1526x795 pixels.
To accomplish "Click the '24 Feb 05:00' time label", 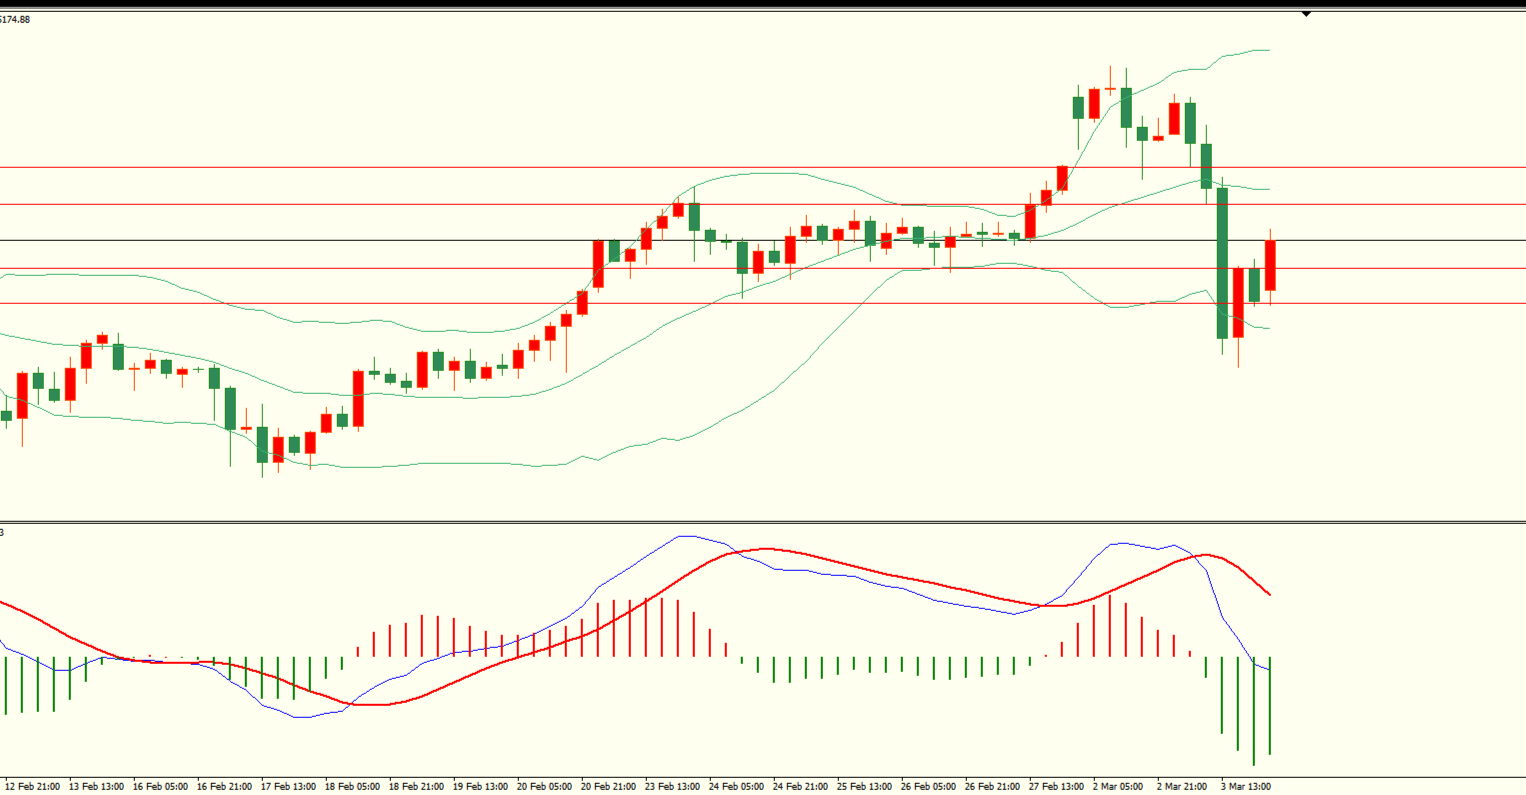I will coord(736,787).
